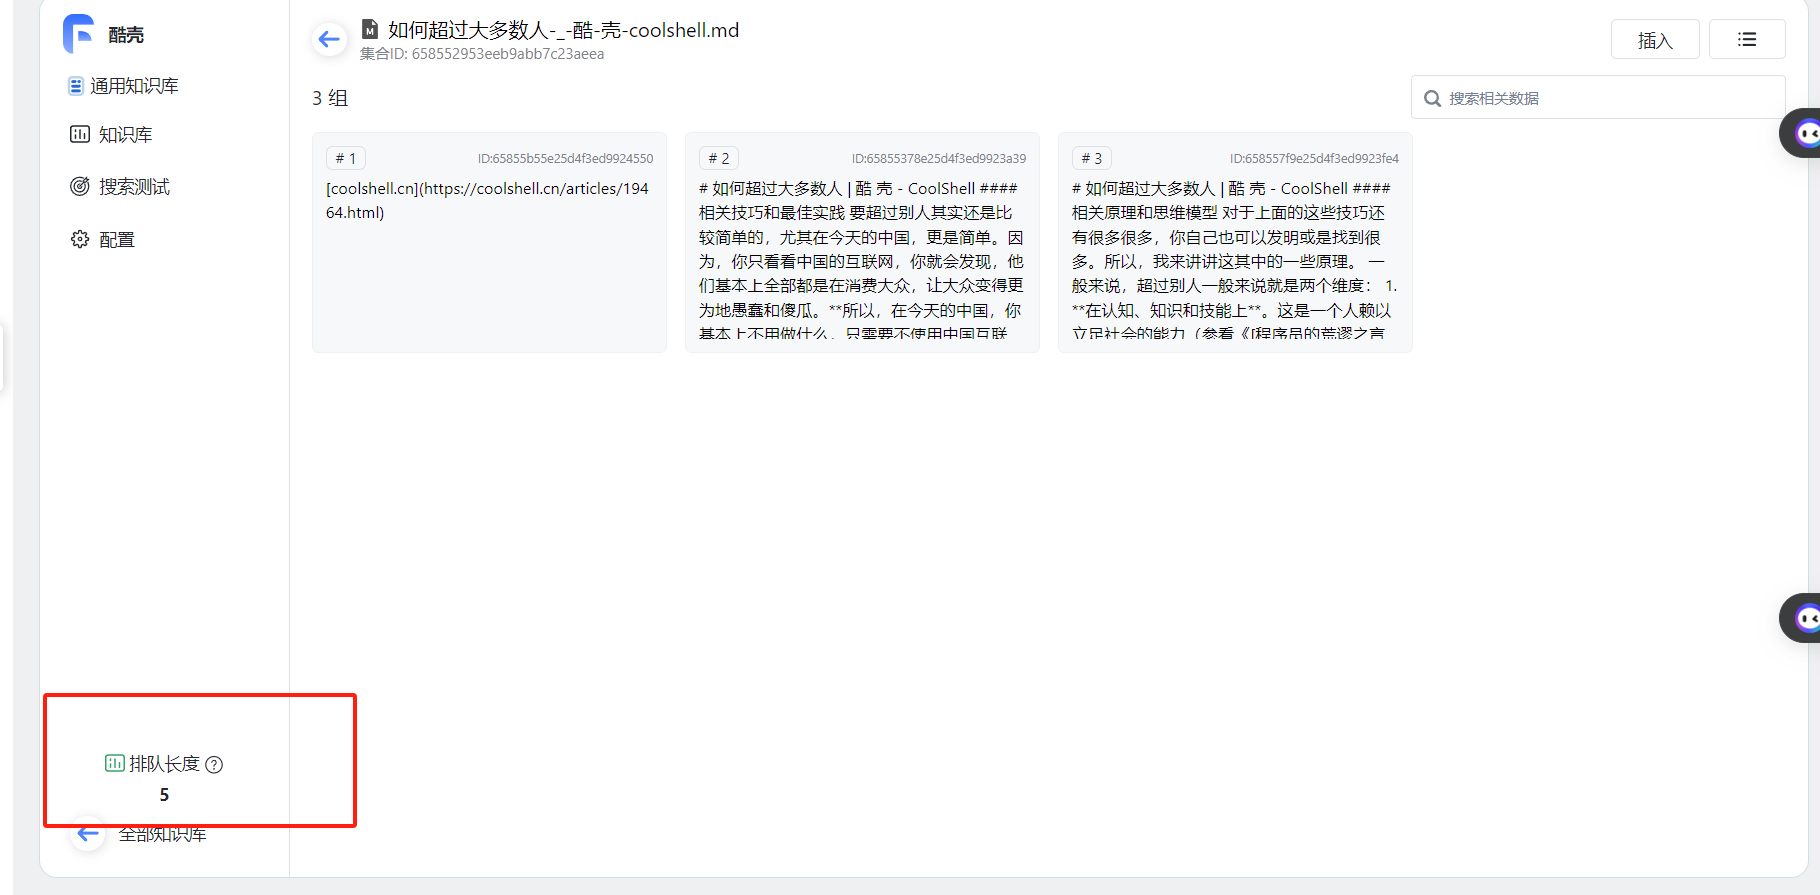Open the 知识库 sidebar item
This screenshot has width=1820, height=895.
pos(111,135)
